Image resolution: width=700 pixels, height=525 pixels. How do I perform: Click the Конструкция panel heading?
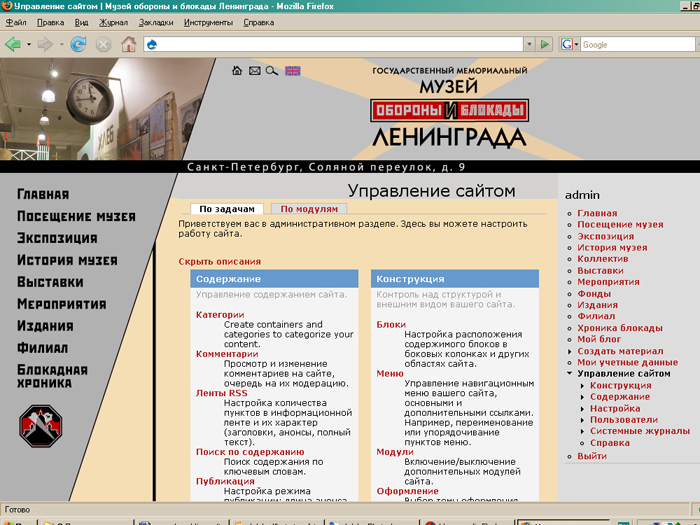(x=455, y=279)
